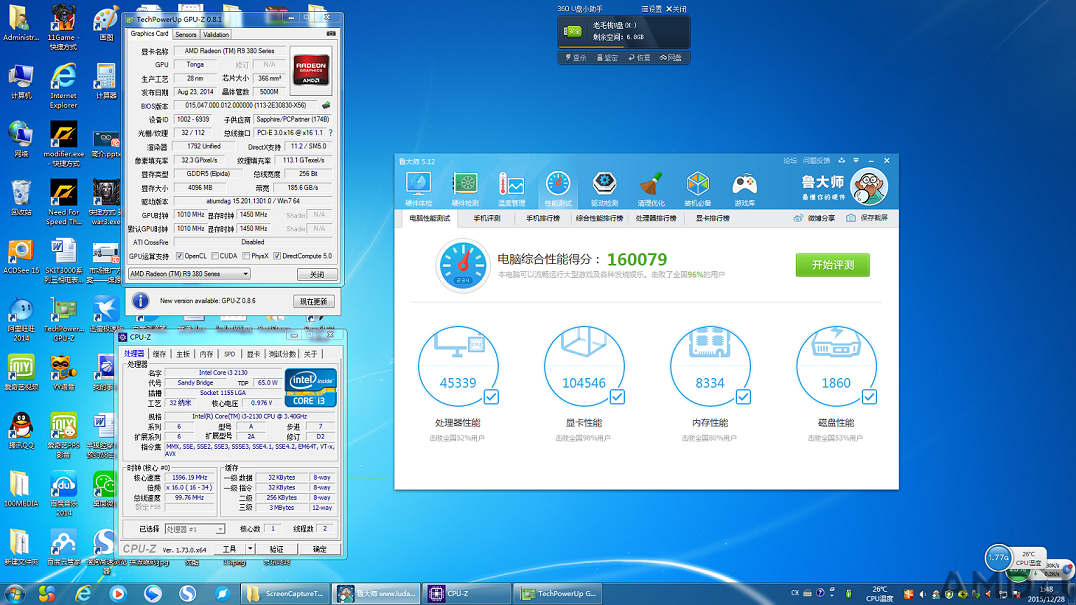Open the 装机必备 cube icon
1076x605 pixels.
pyautogui.click(x=698, y=189)
